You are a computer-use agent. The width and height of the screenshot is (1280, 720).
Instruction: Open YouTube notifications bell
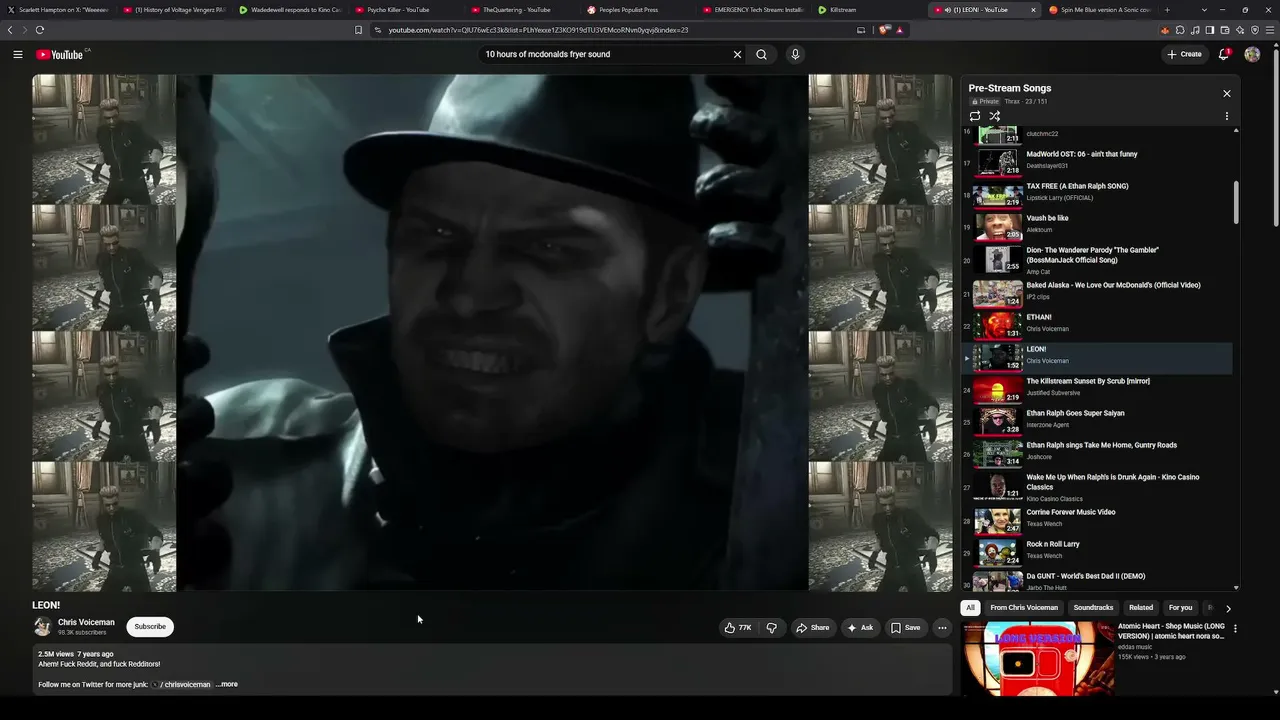point(1224,54)
